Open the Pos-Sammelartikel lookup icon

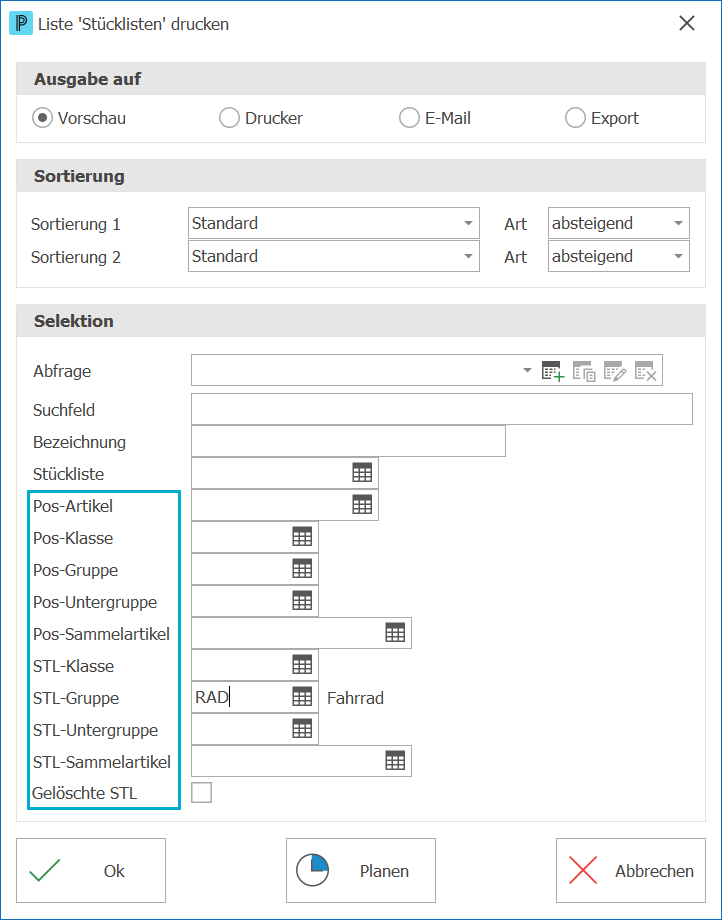pos(395,632)
